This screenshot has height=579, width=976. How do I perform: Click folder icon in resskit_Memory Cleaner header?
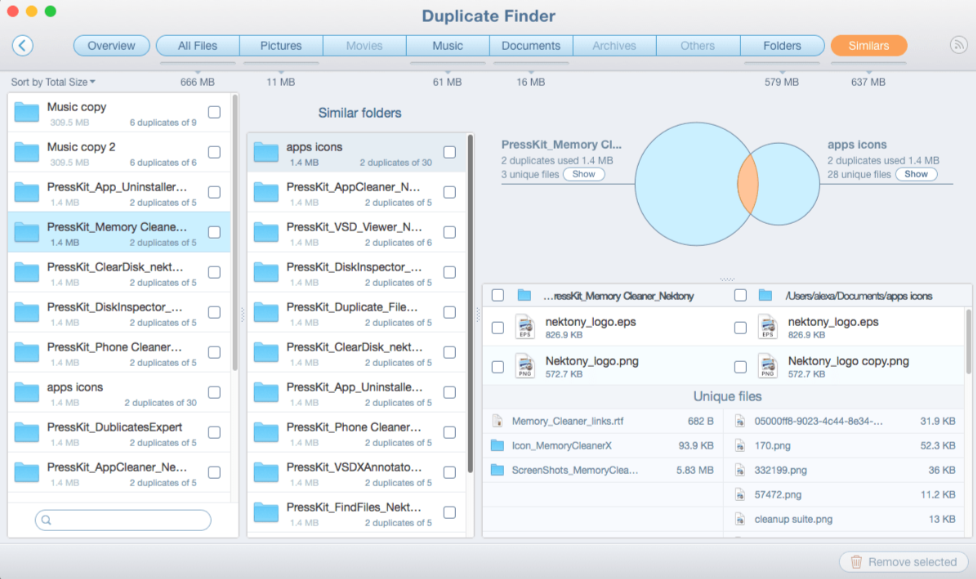(x=524, y=295)
